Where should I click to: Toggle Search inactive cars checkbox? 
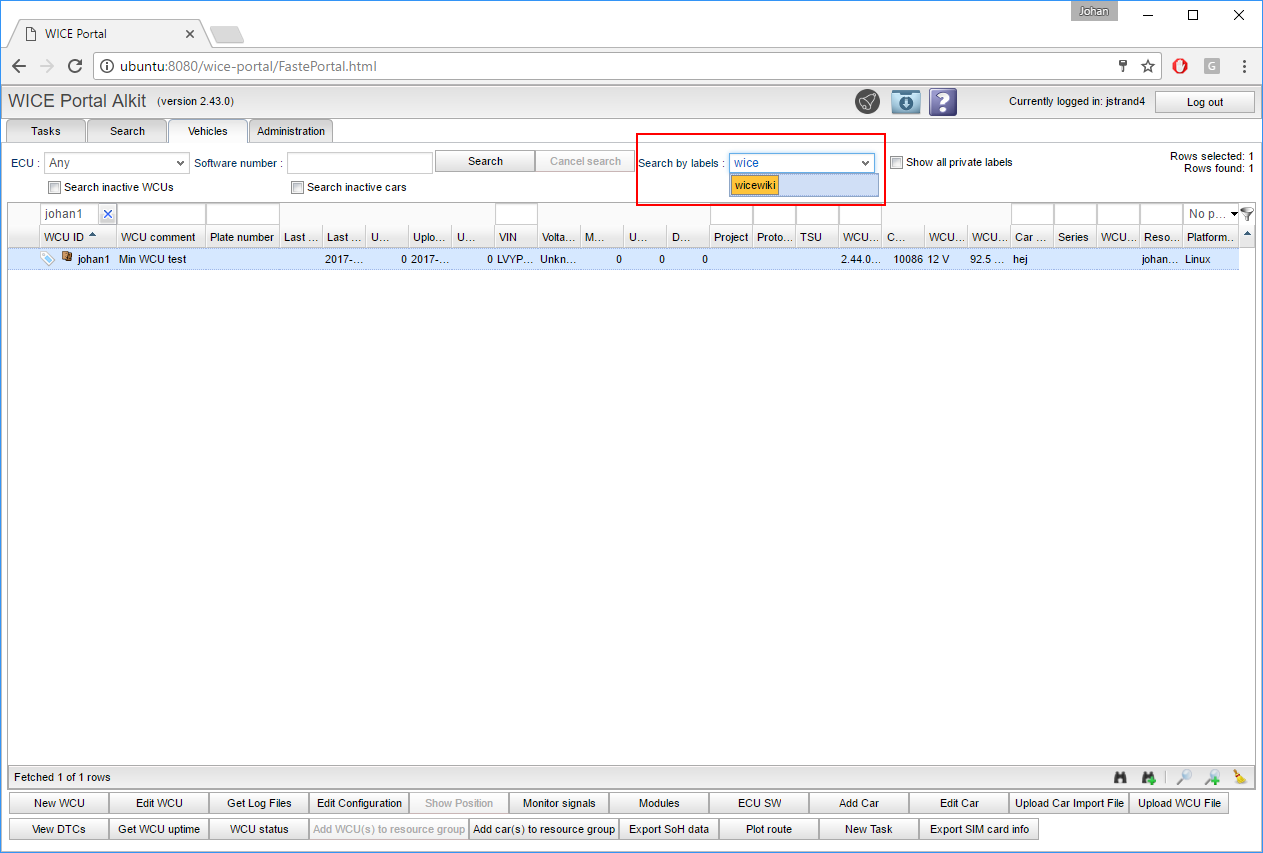coord(297,187)
